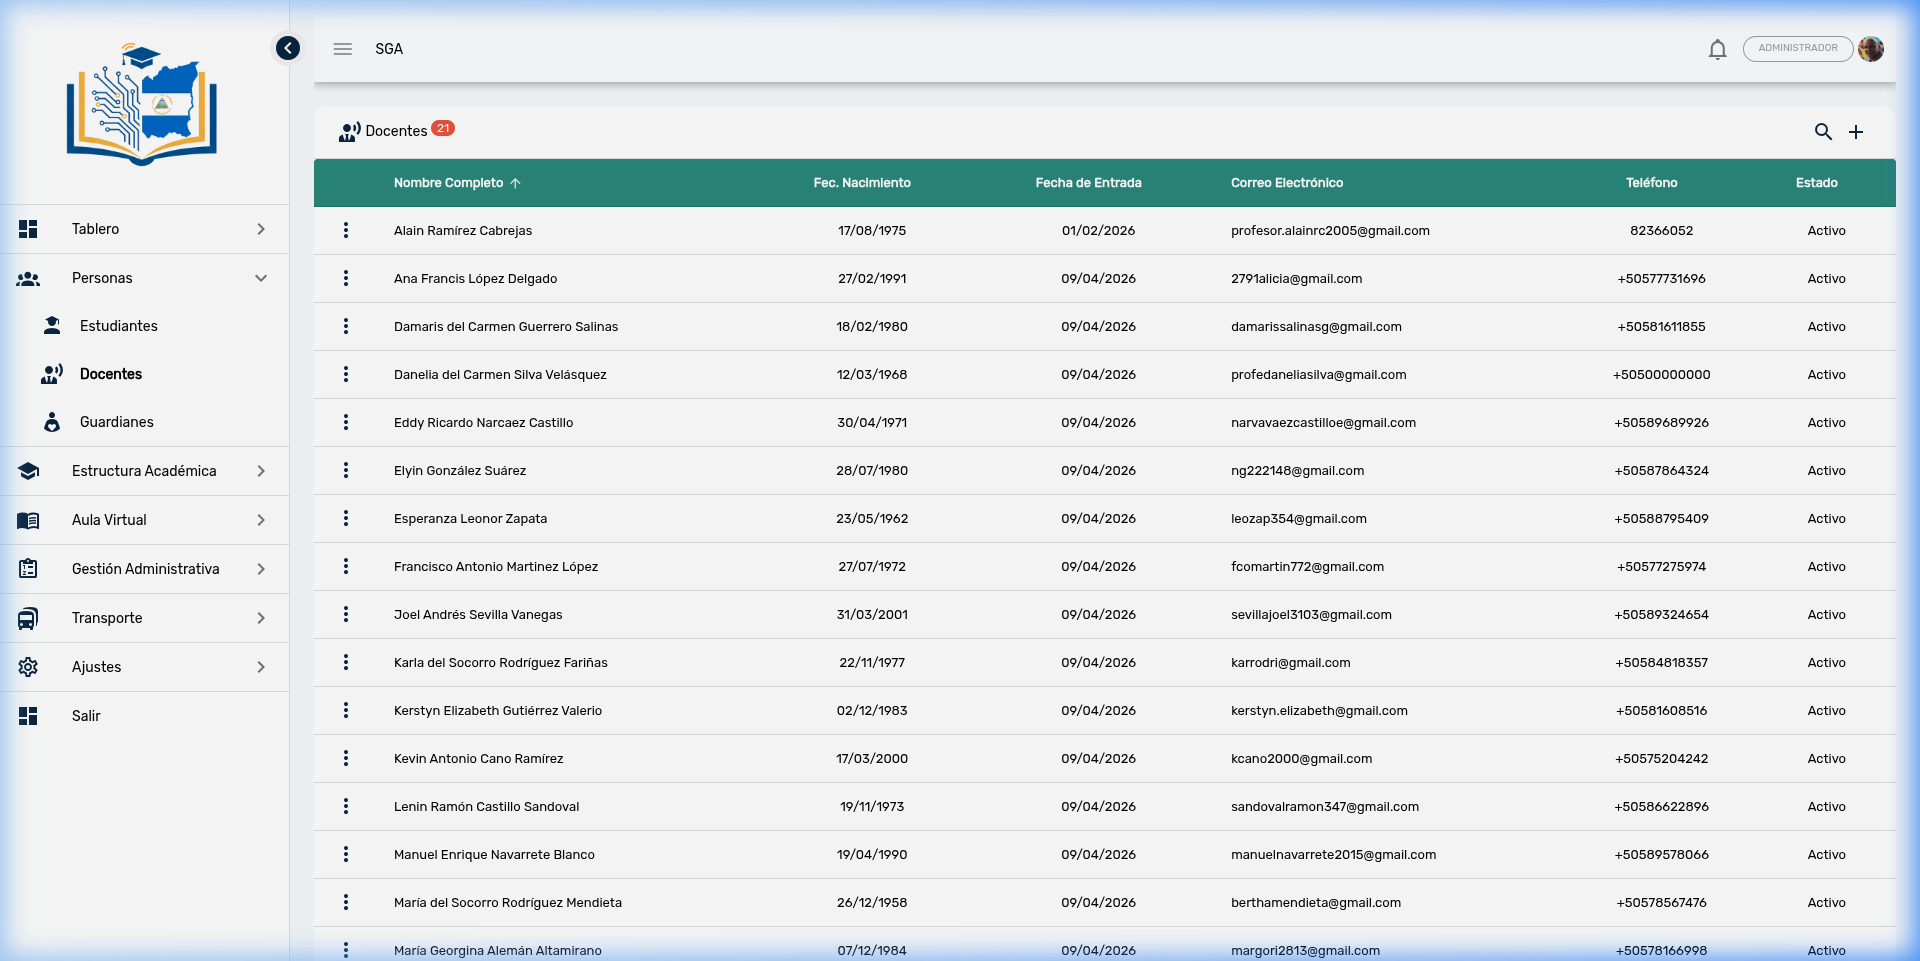The width and height of the screenshot is (1920, 961).
Task: Select Guardianes in the sidebar
Action: tap(117, 422)
